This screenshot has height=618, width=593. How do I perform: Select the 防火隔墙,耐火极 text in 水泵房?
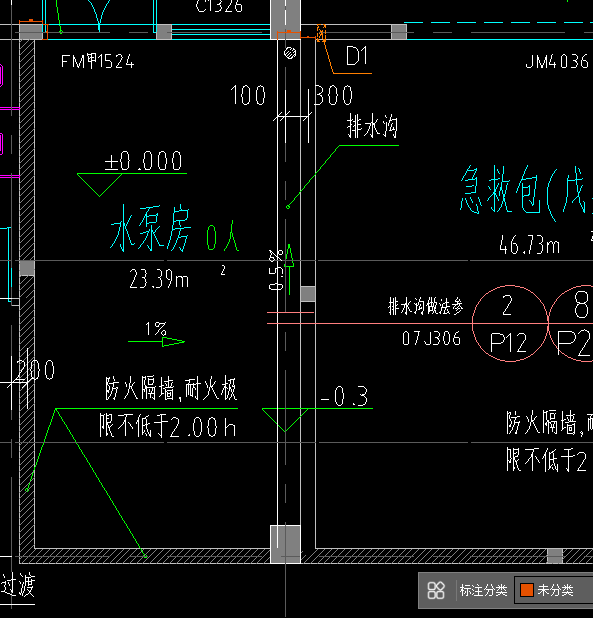[171, 389]
